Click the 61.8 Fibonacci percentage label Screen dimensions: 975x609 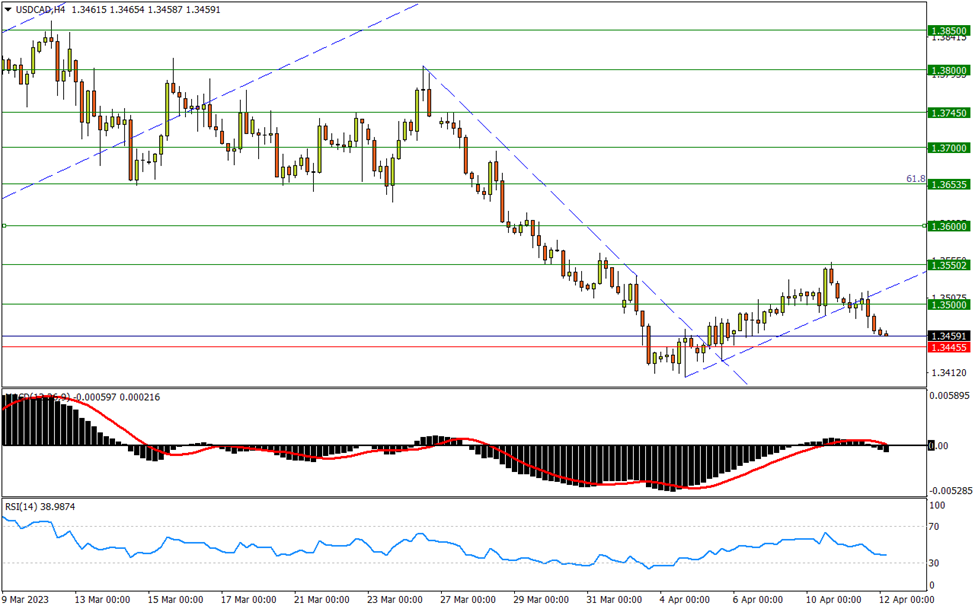pos(915,179)
